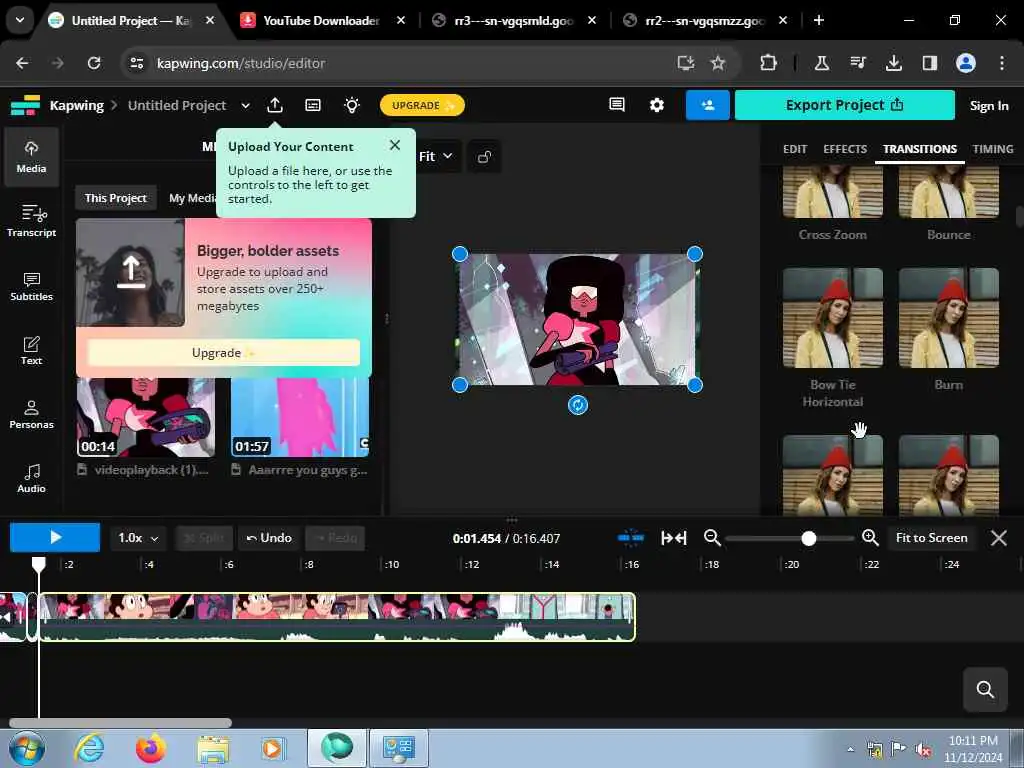Image resolution: width=1024 pixels, height=768 pixels.
Task: Click the Redo button
Action: (336, 538)
